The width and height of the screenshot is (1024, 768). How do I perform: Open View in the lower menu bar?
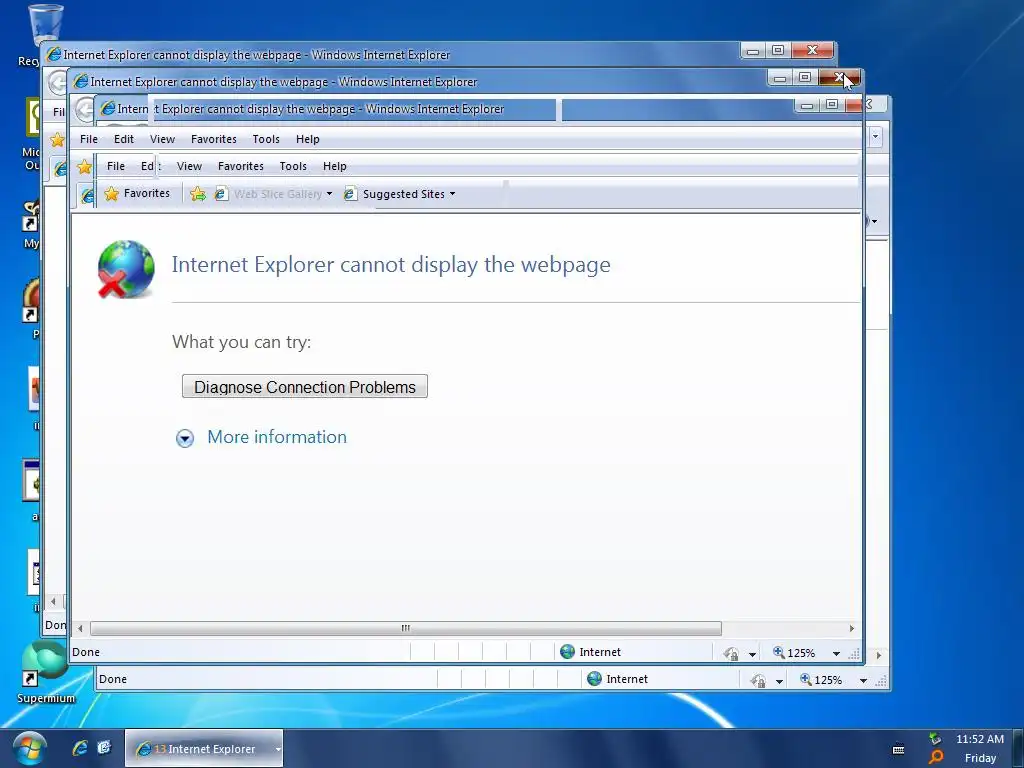pyautogui.click(x=189, y=167)
